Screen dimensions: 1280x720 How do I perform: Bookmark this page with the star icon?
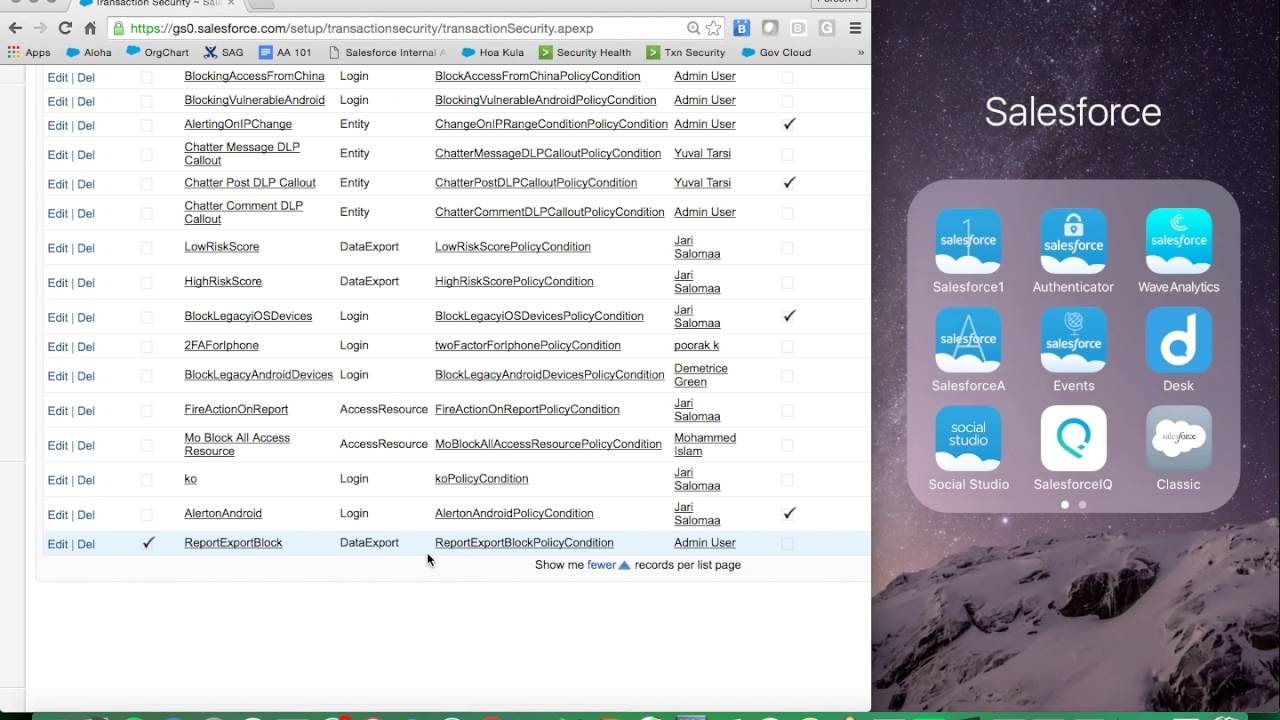[x=713, y=28]
